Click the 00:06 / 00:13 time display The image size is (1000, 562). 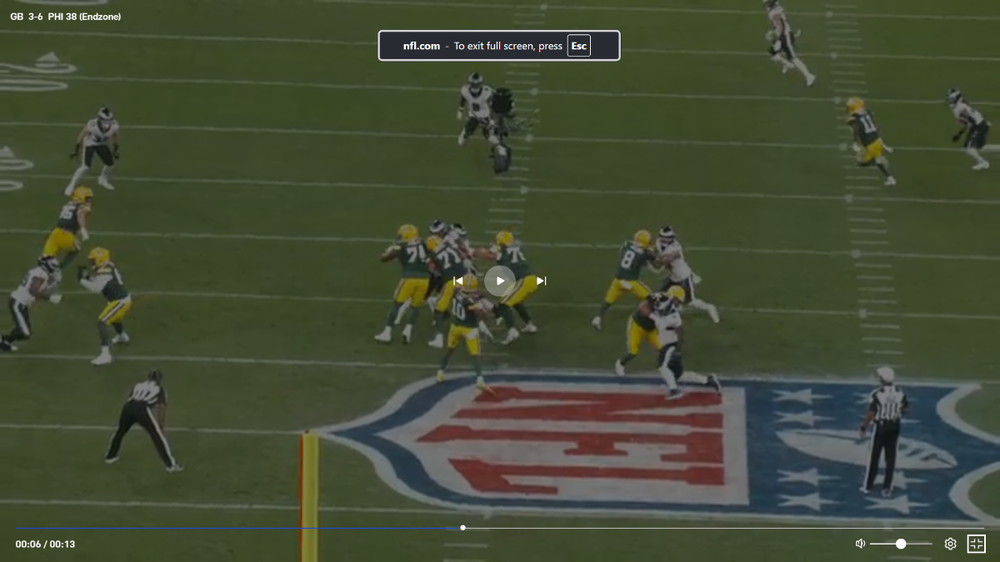[x=45, y=544]
